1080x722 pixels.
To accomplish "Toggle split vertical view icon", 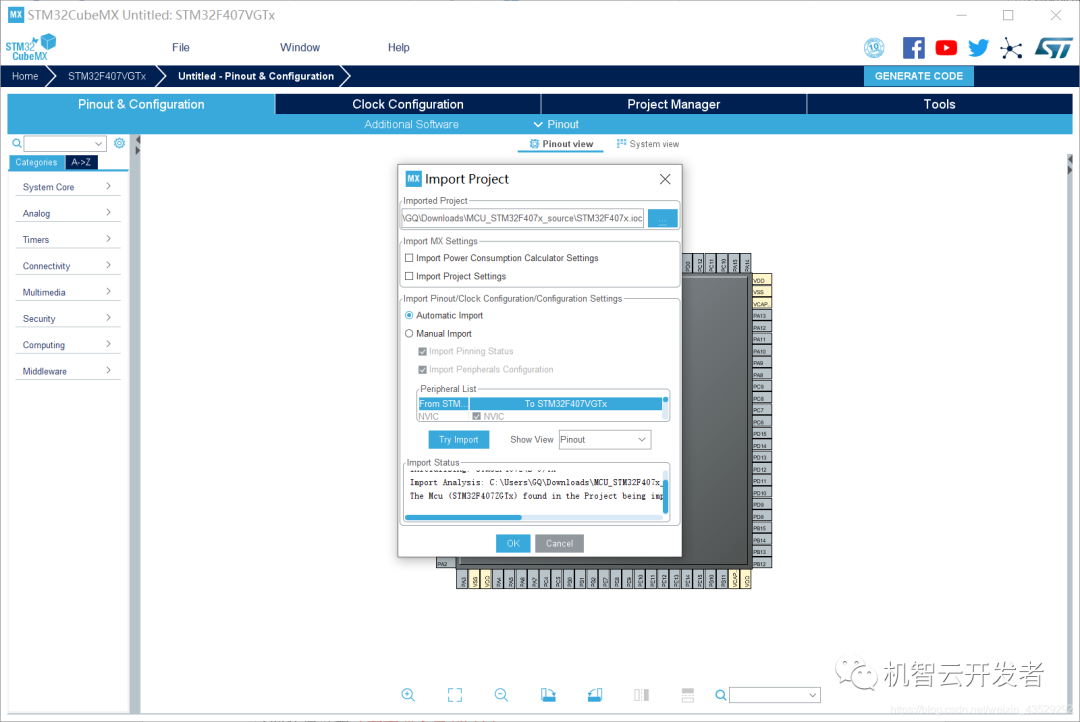I will (641, 694).
